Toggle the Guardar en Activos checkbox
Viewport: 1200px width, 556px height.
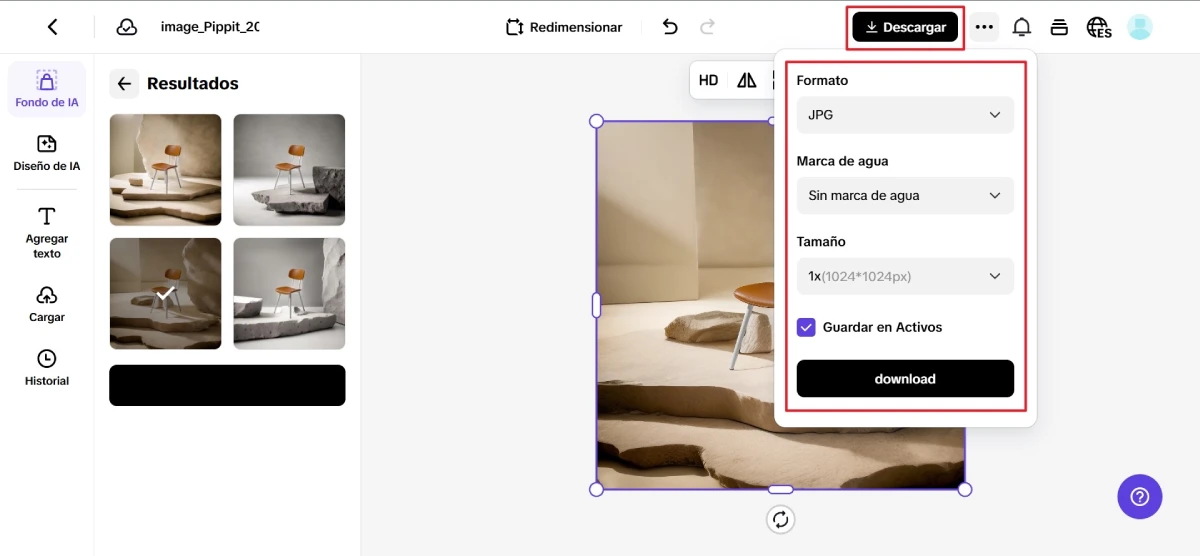click(806, 327)
